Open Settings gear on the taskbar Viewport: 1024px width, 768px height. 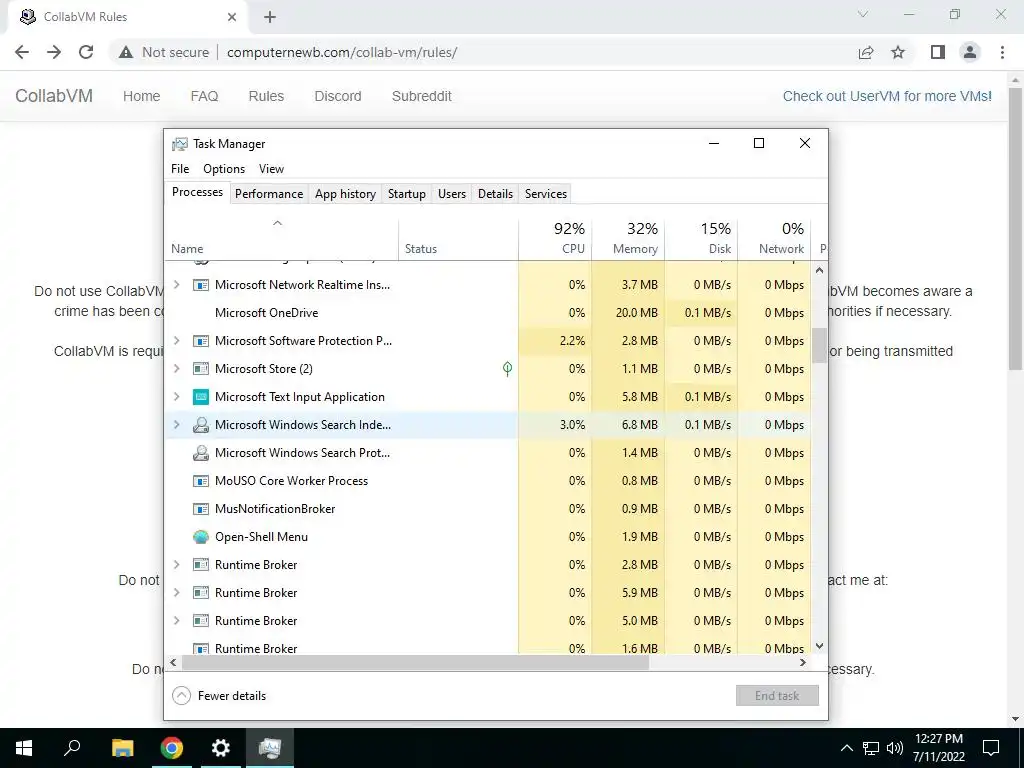click(x=221, y=748)
